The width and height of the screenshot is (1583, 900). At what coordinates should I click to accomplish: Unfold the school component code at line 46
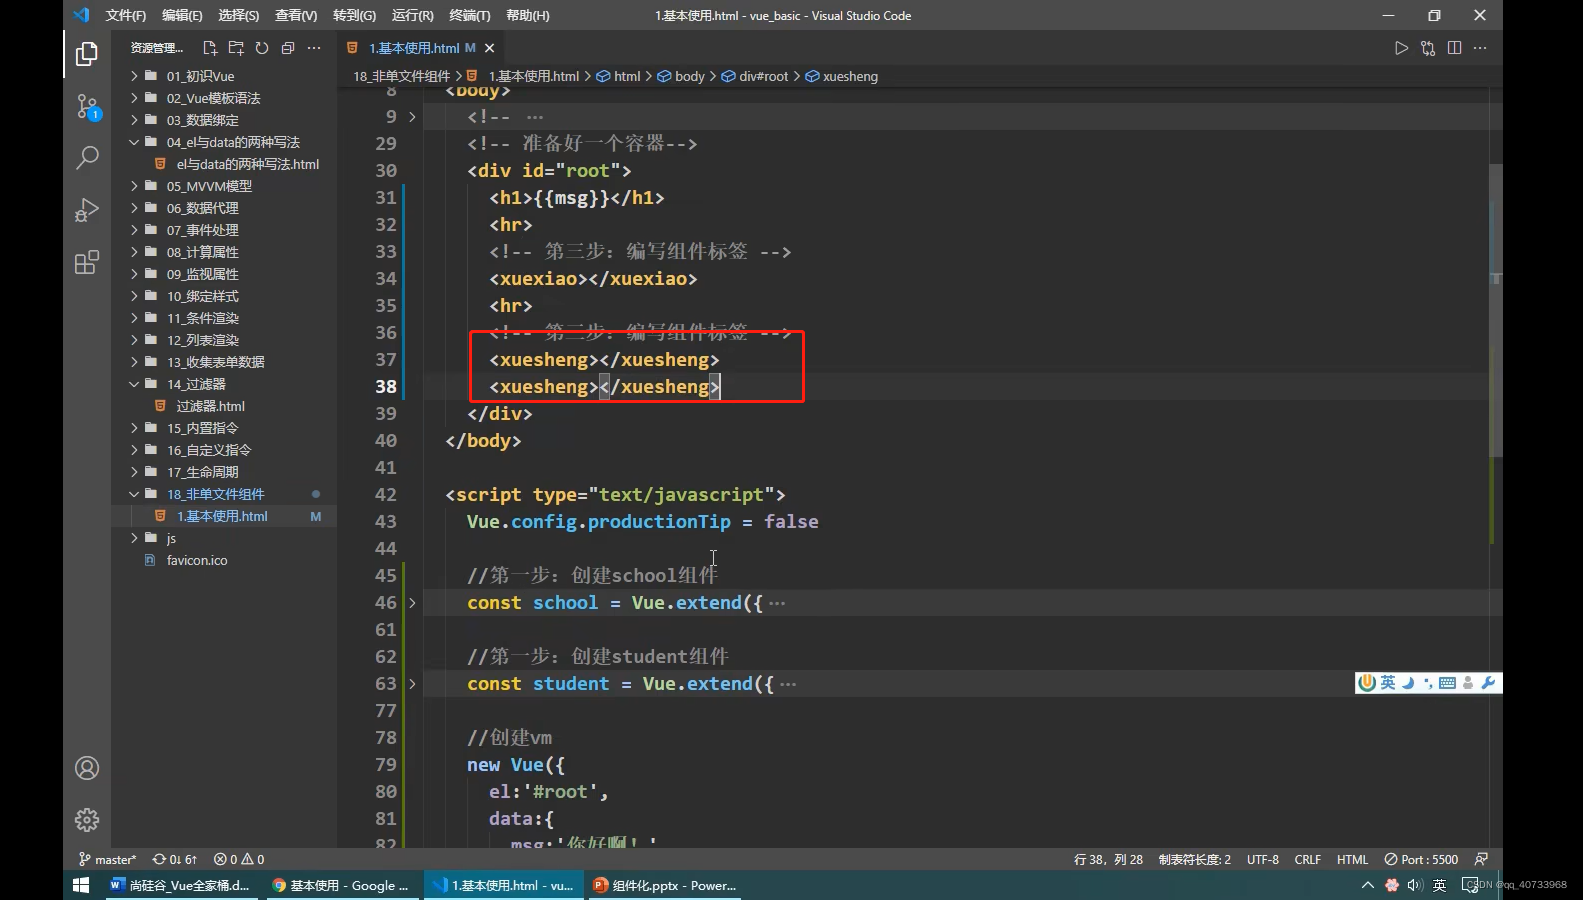[x=412, y=603]
